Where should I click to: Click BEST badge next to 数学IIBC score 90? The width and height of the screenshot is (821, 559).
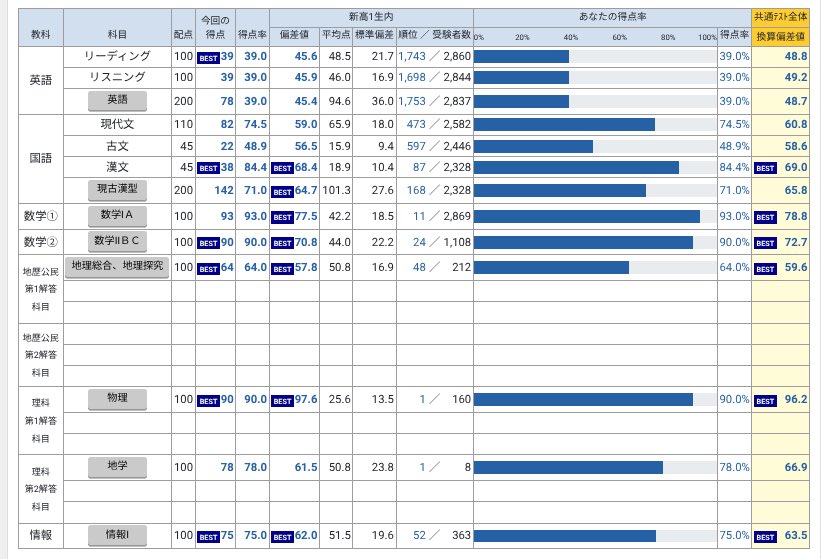tap(208, 243)
